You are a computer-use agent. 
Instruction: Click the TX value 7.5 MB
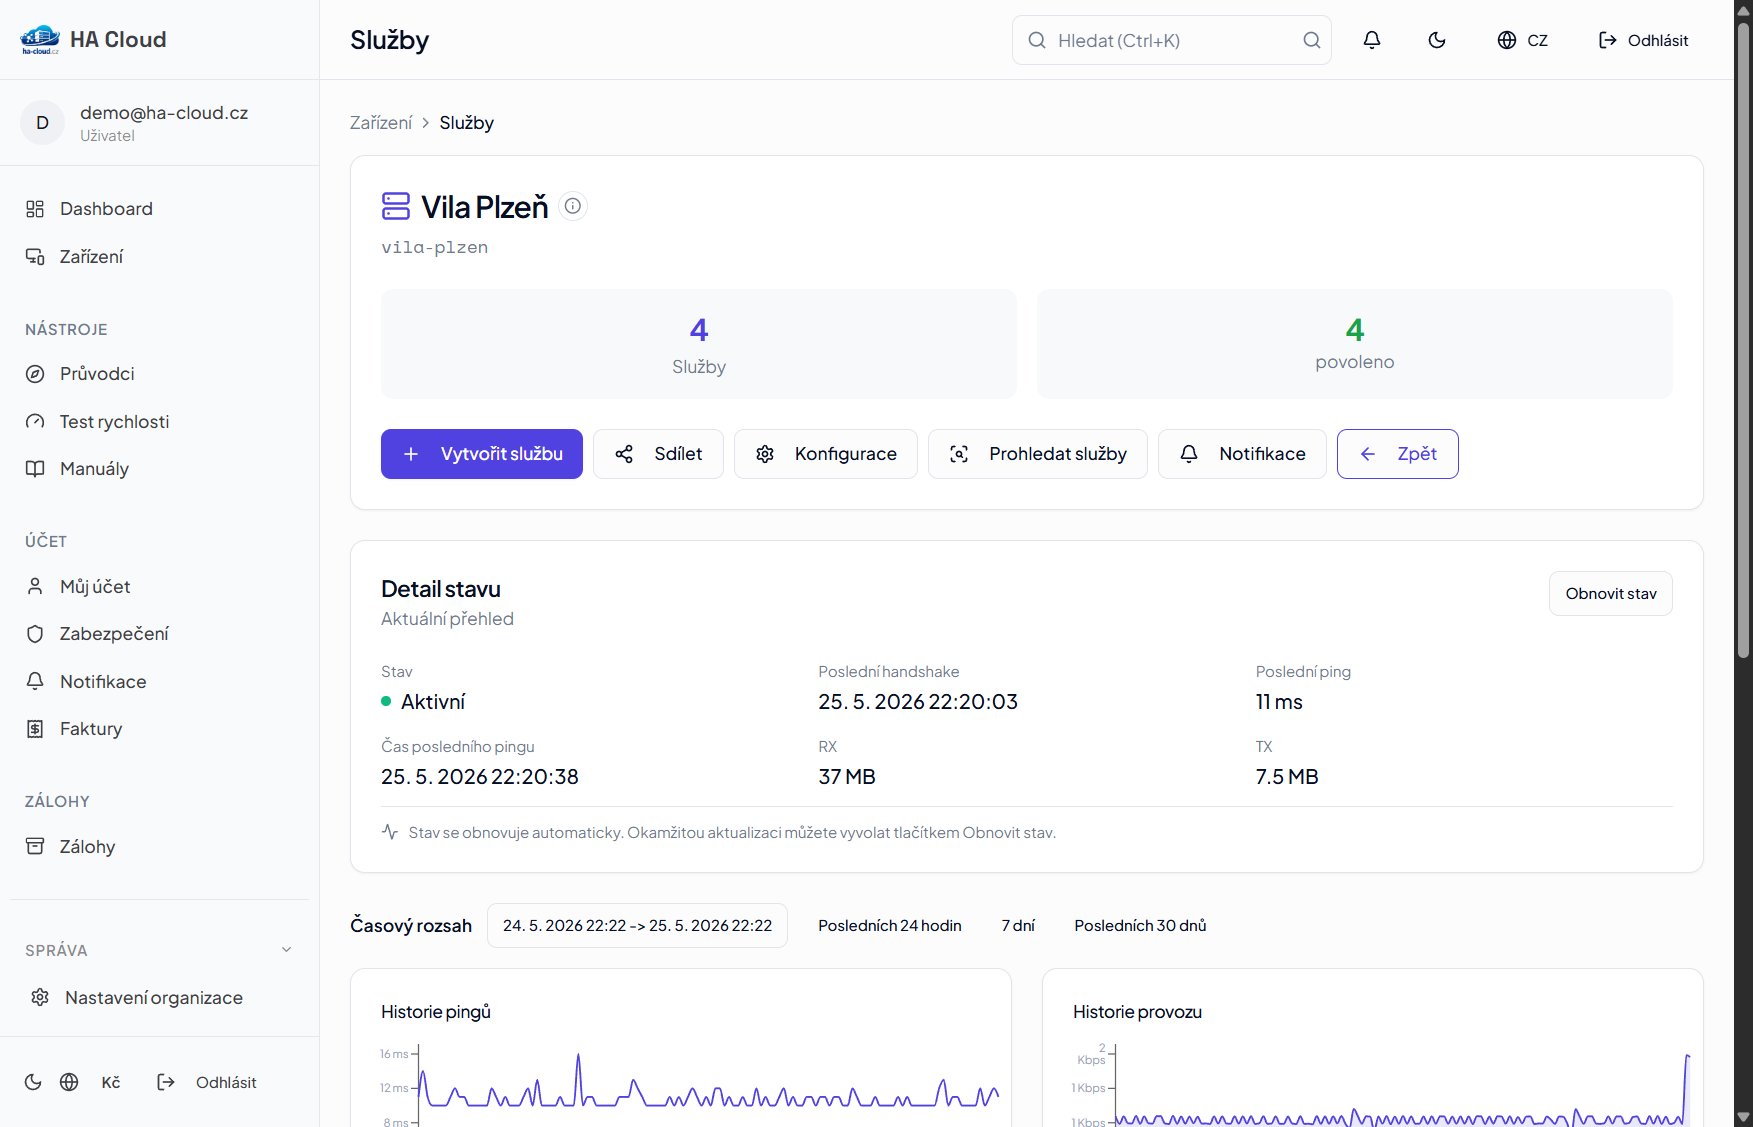click(x=1287, y=777)
